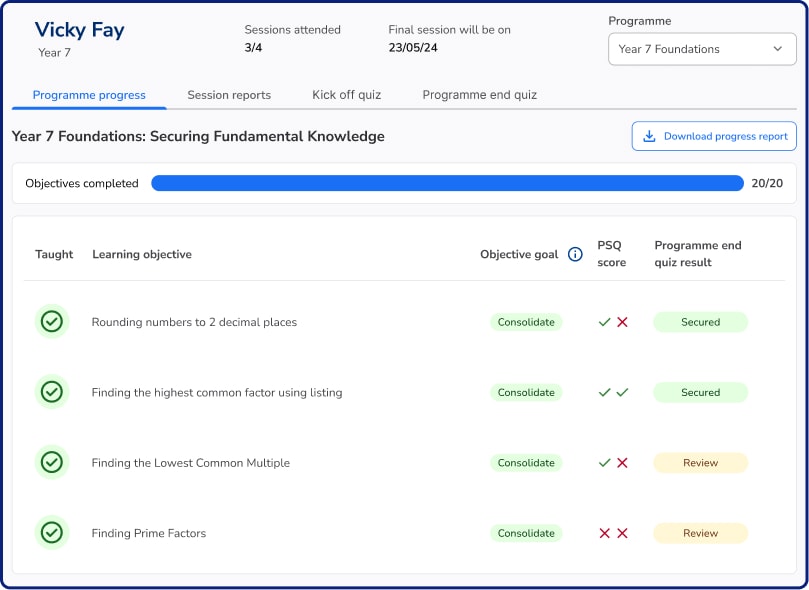Click taught checkmark for Finding Prime Factors
This screenshot has width=809, height=590.
tap(52, 532)
